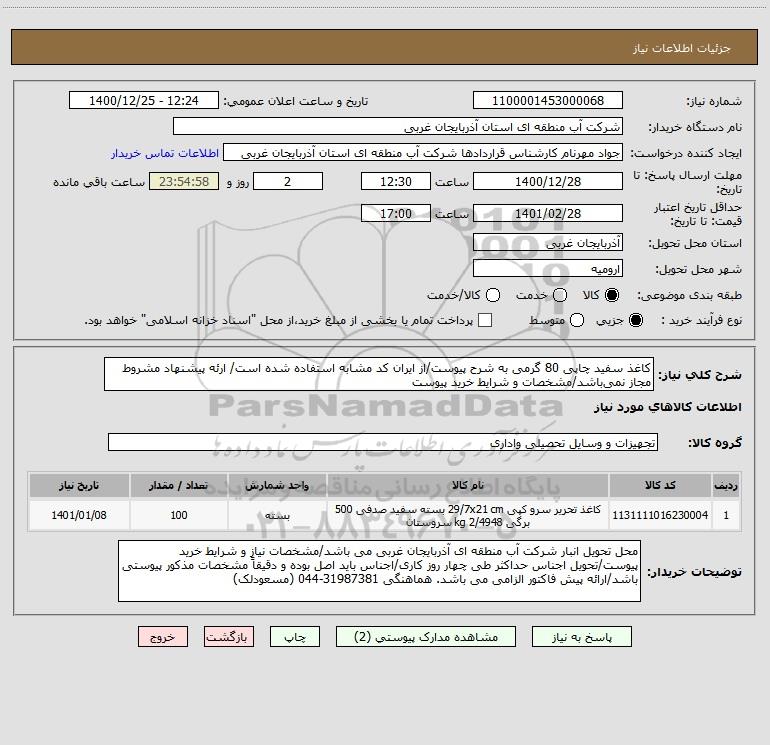Click the نام کالا column header
The width and height of the screenshot is (770, 745).
click(468, 485)
